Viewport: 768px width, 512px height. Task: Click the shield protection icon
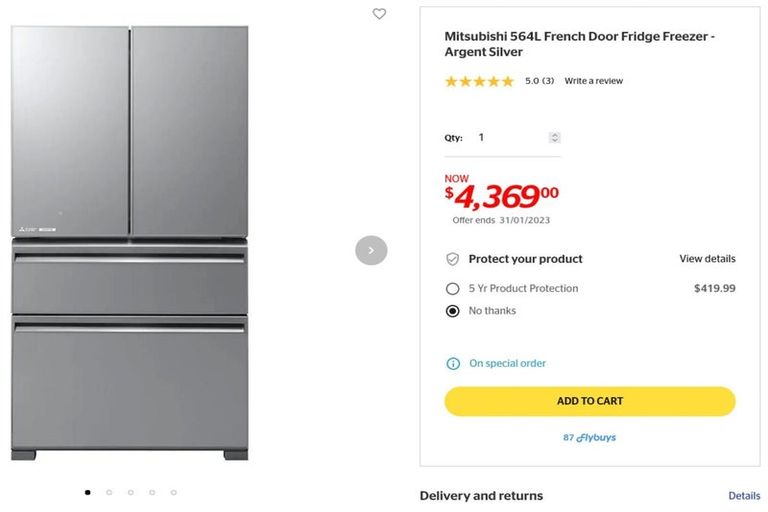click(453, 259)
